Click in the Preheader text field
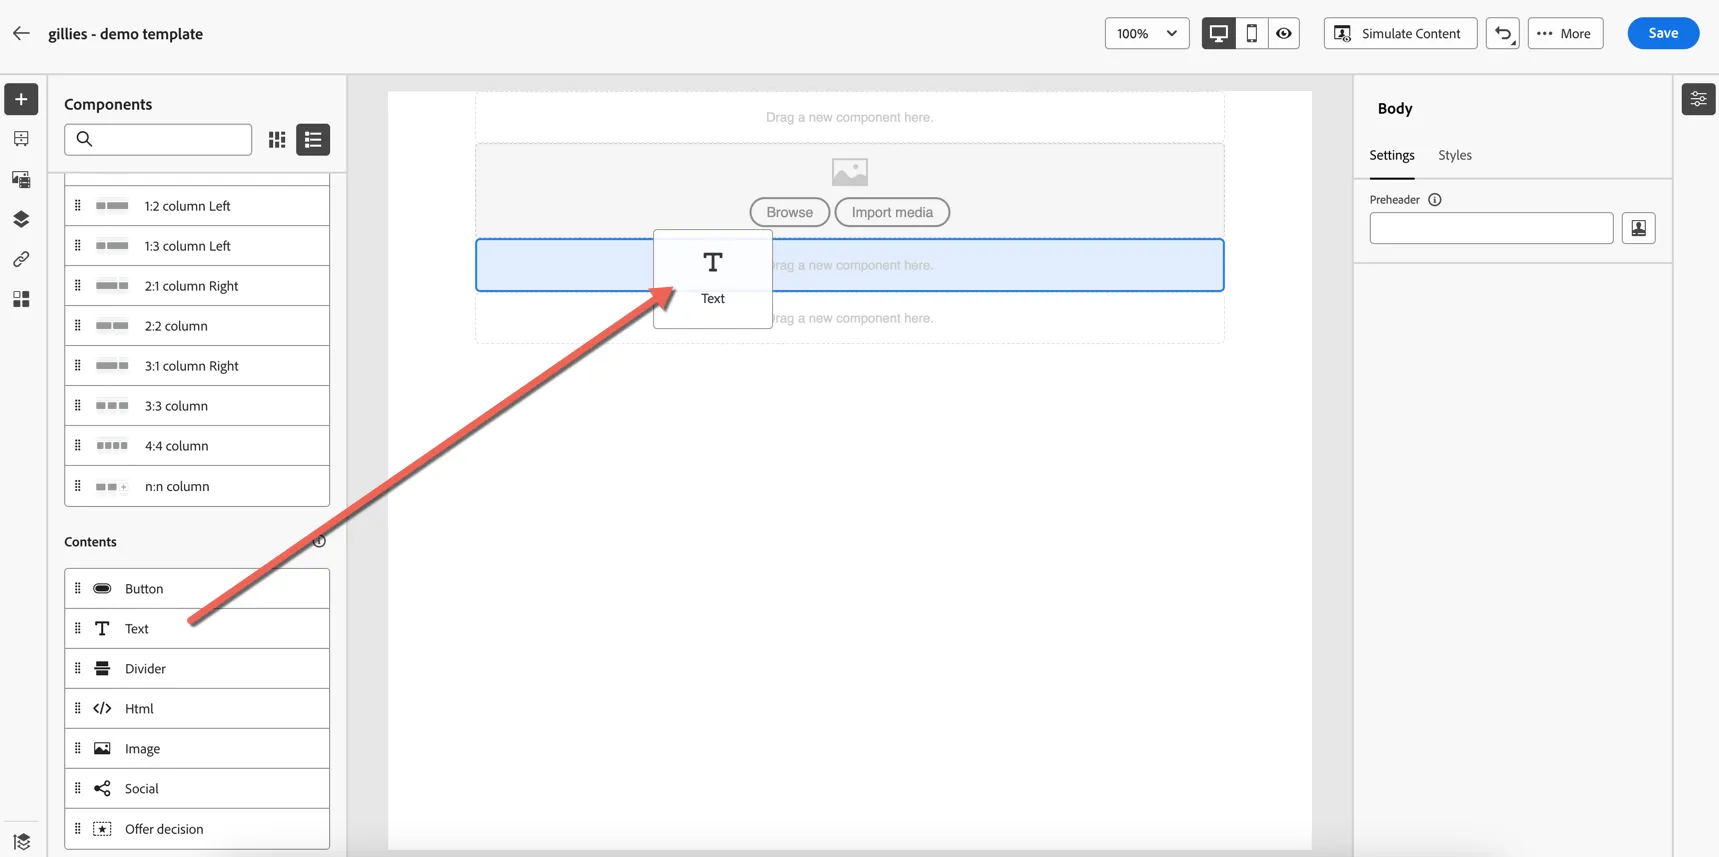The image size is (1719, 857). [1491, 228]
